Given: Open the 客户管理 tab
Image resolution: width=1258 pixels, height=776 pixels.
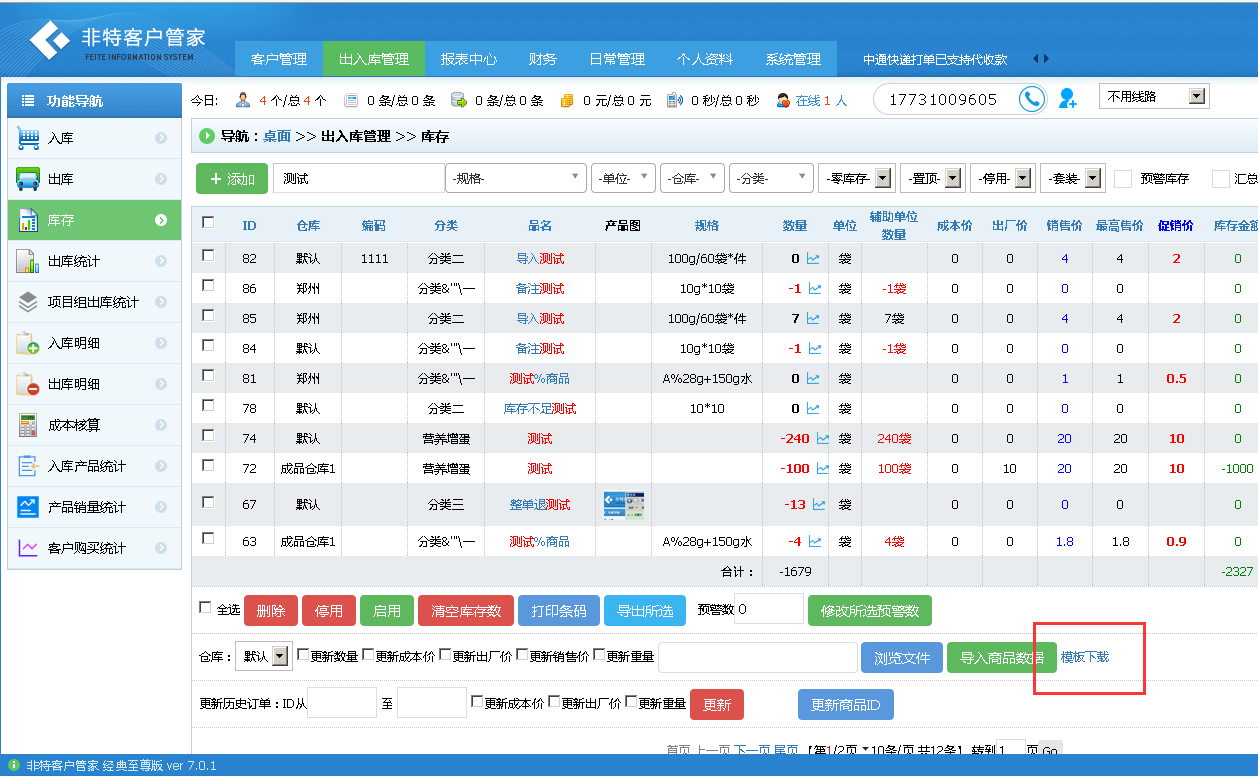Looking at the screenshot, I should point(278,59).
